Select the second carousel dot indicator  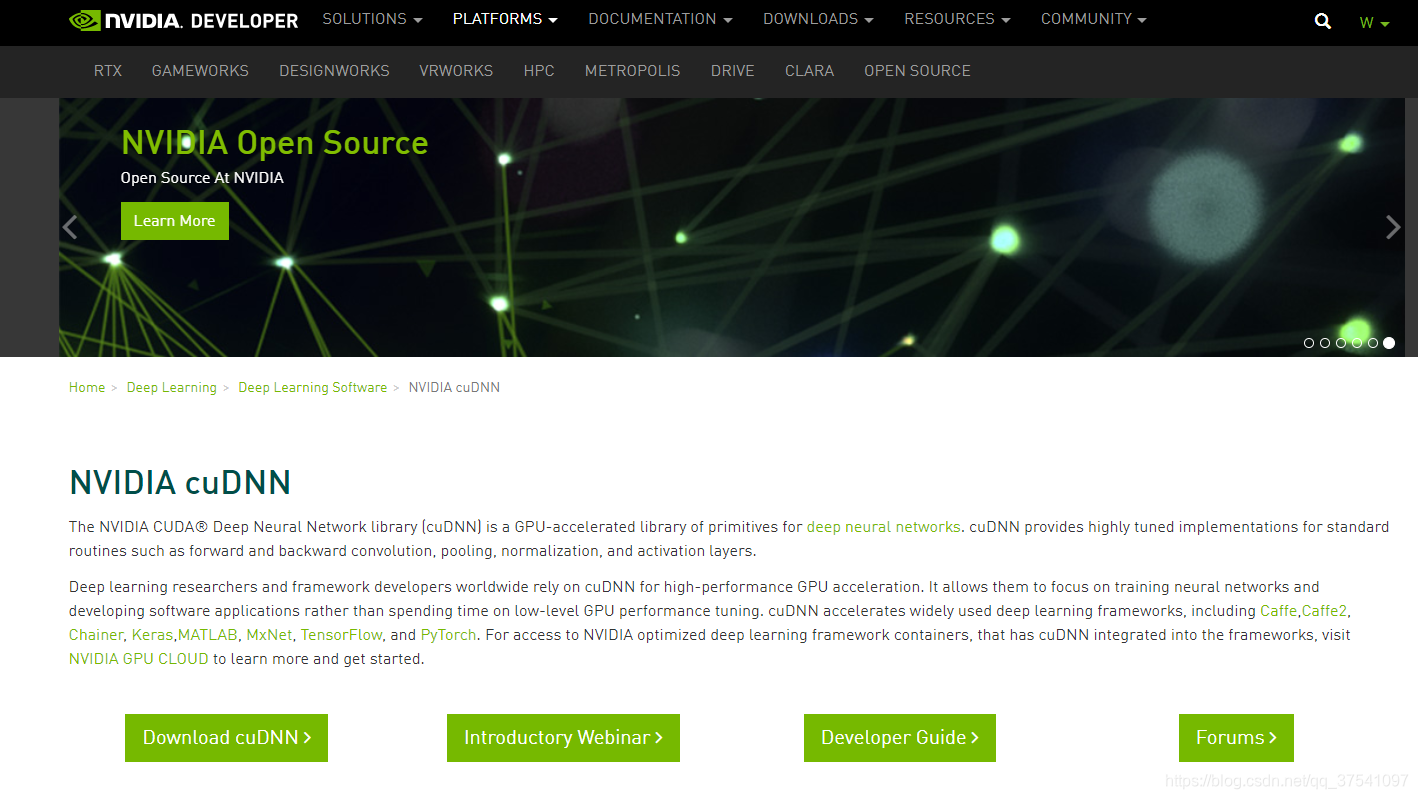point(1325,343)
